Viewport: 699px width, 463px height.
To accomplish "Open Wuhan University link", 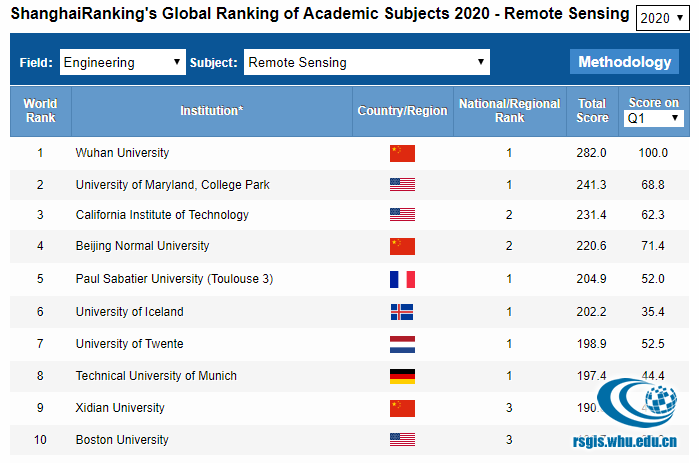I will [x=122, y=153].
